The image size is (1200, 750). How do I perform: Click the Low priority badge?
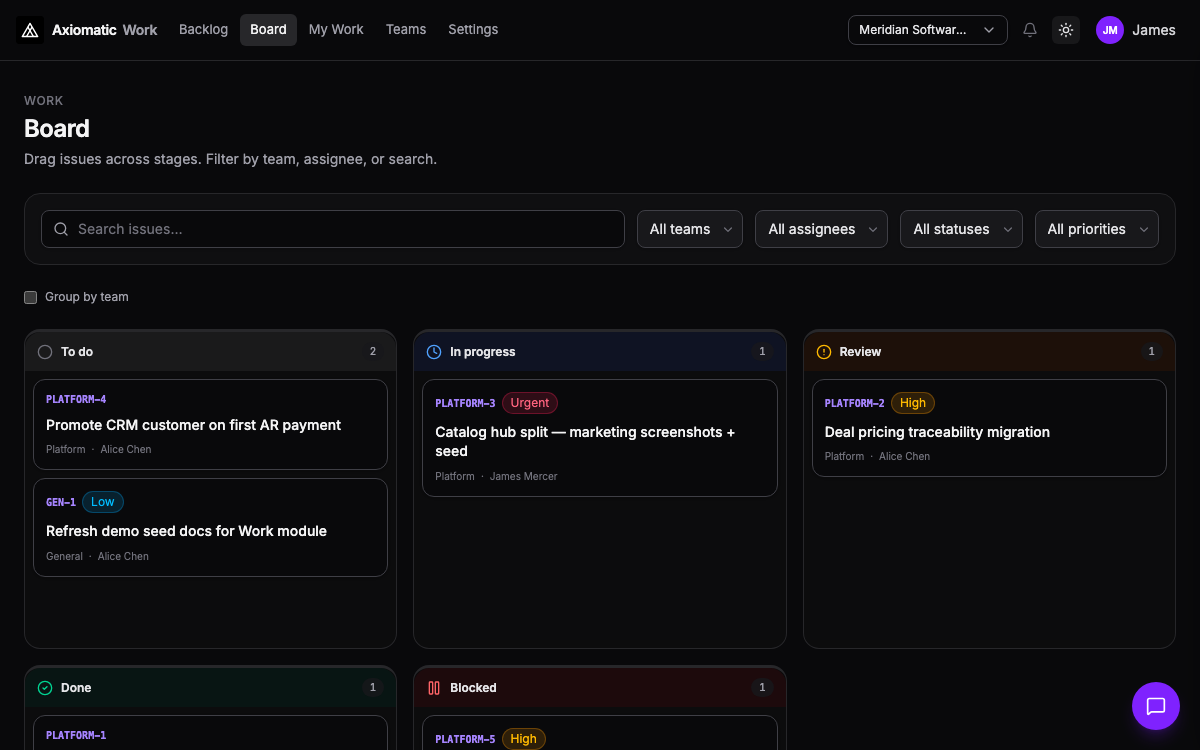pyautogui.click(x=103, y=502)
